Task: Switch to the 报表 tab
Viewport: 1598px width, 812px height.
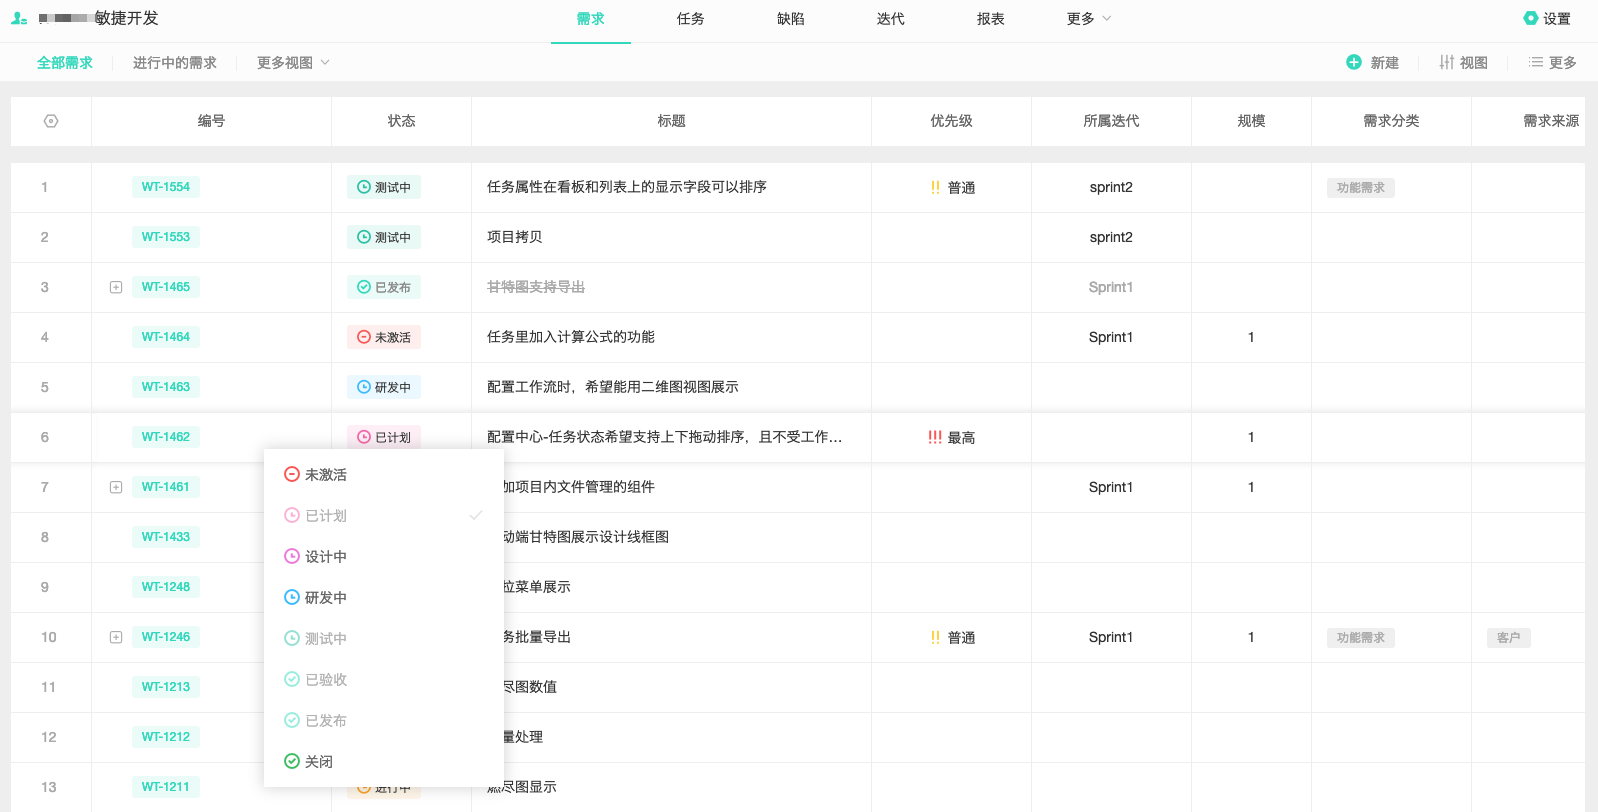Action: pos(991,18)
